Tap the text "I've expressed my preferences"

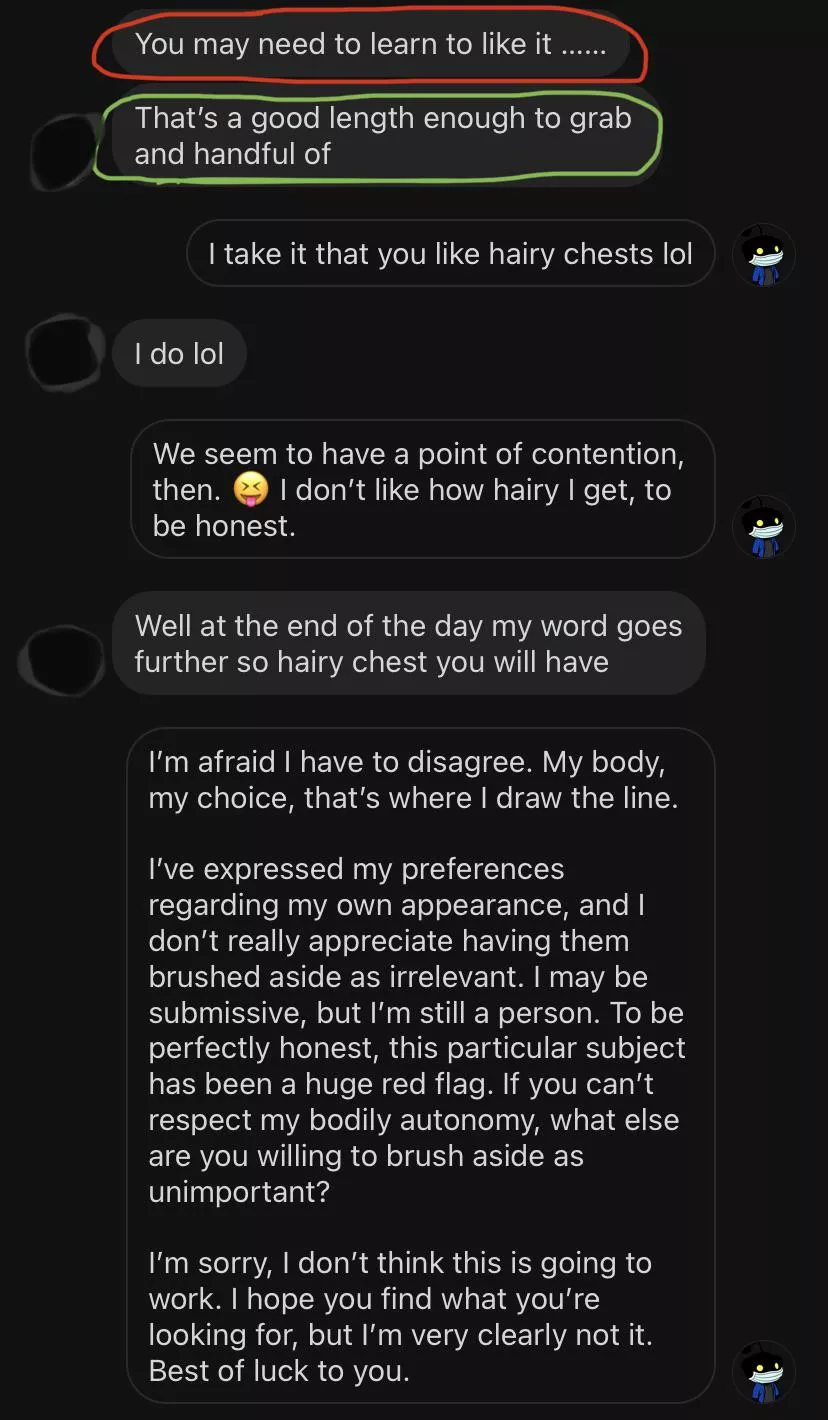356,868
